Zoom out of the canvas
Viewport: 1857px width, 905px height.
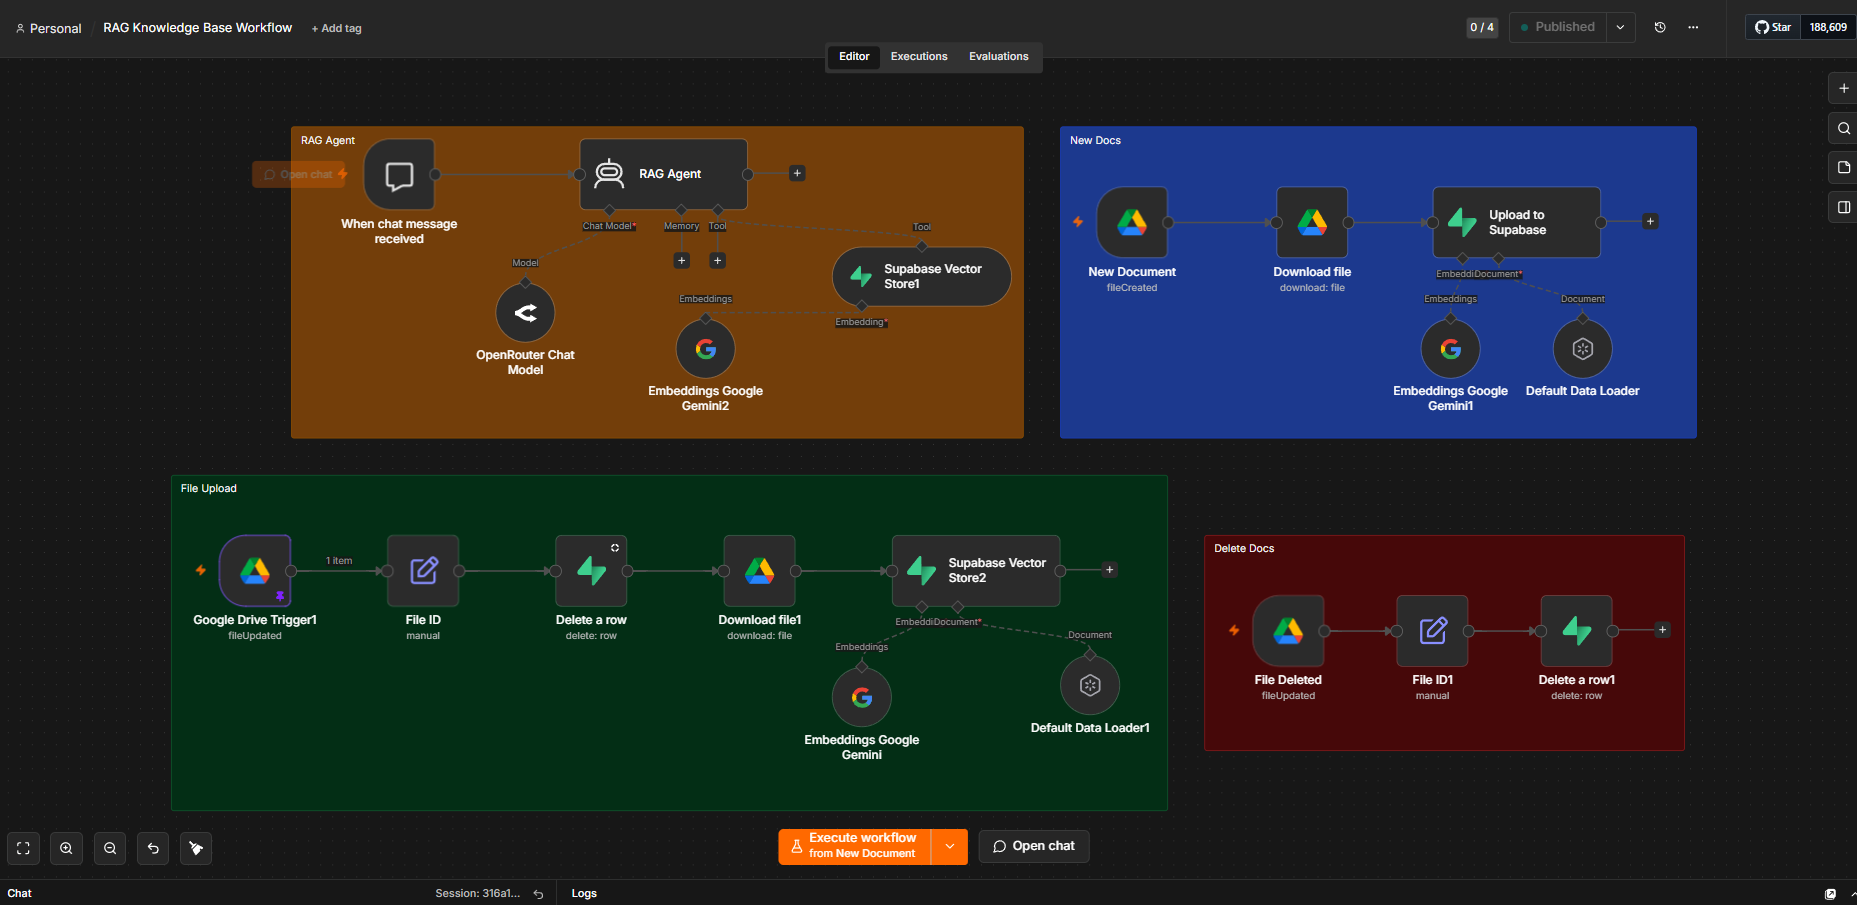pyautogui.click(x=110, y=848)
